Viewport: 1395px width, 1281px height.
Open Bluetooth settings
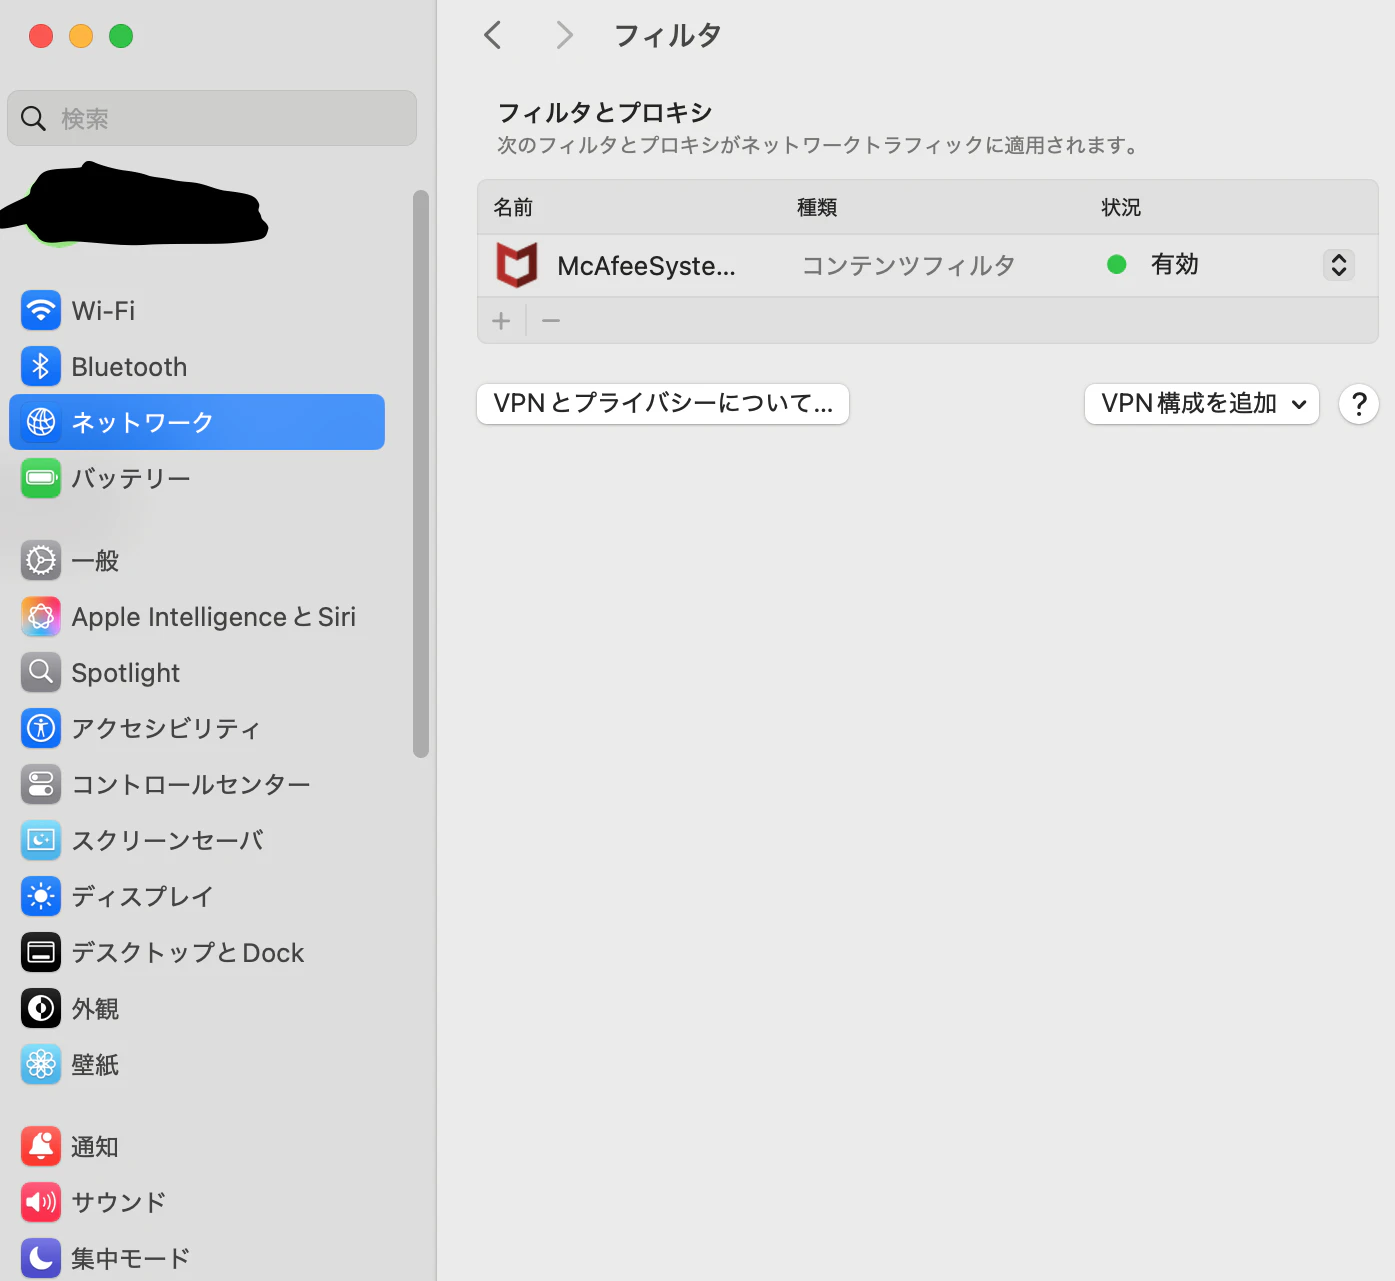tap(129, 366)
